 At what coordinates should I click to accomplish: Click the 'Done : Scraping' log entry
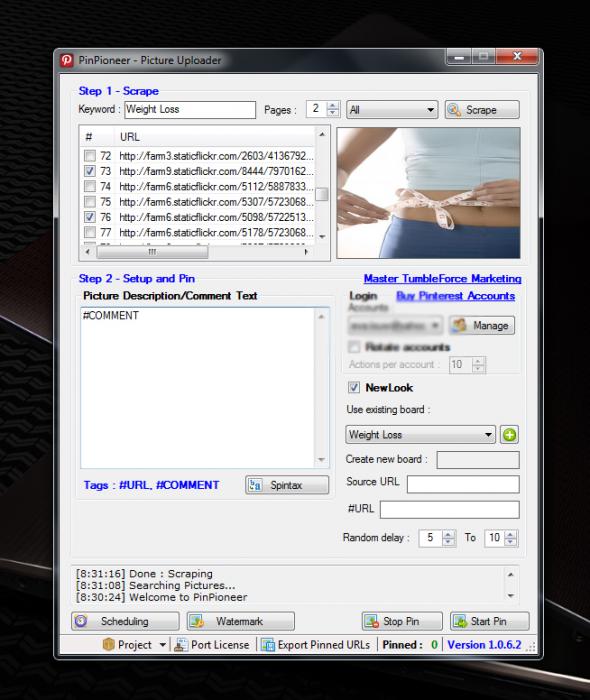click(x=144, y=574)
